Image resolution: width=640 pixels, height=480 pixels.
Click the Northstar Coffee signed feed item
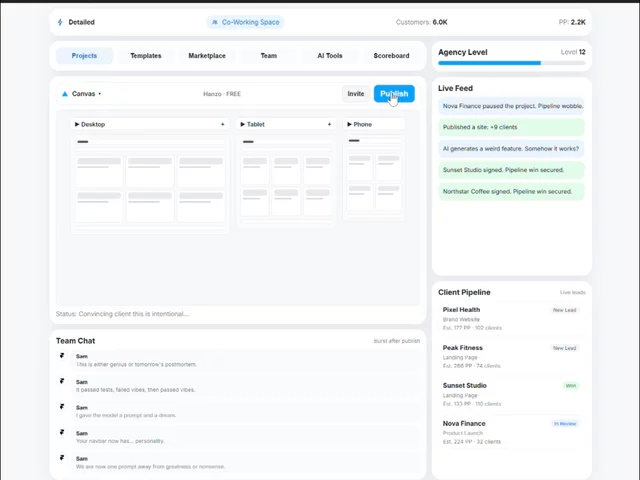[x=511, y=191]
